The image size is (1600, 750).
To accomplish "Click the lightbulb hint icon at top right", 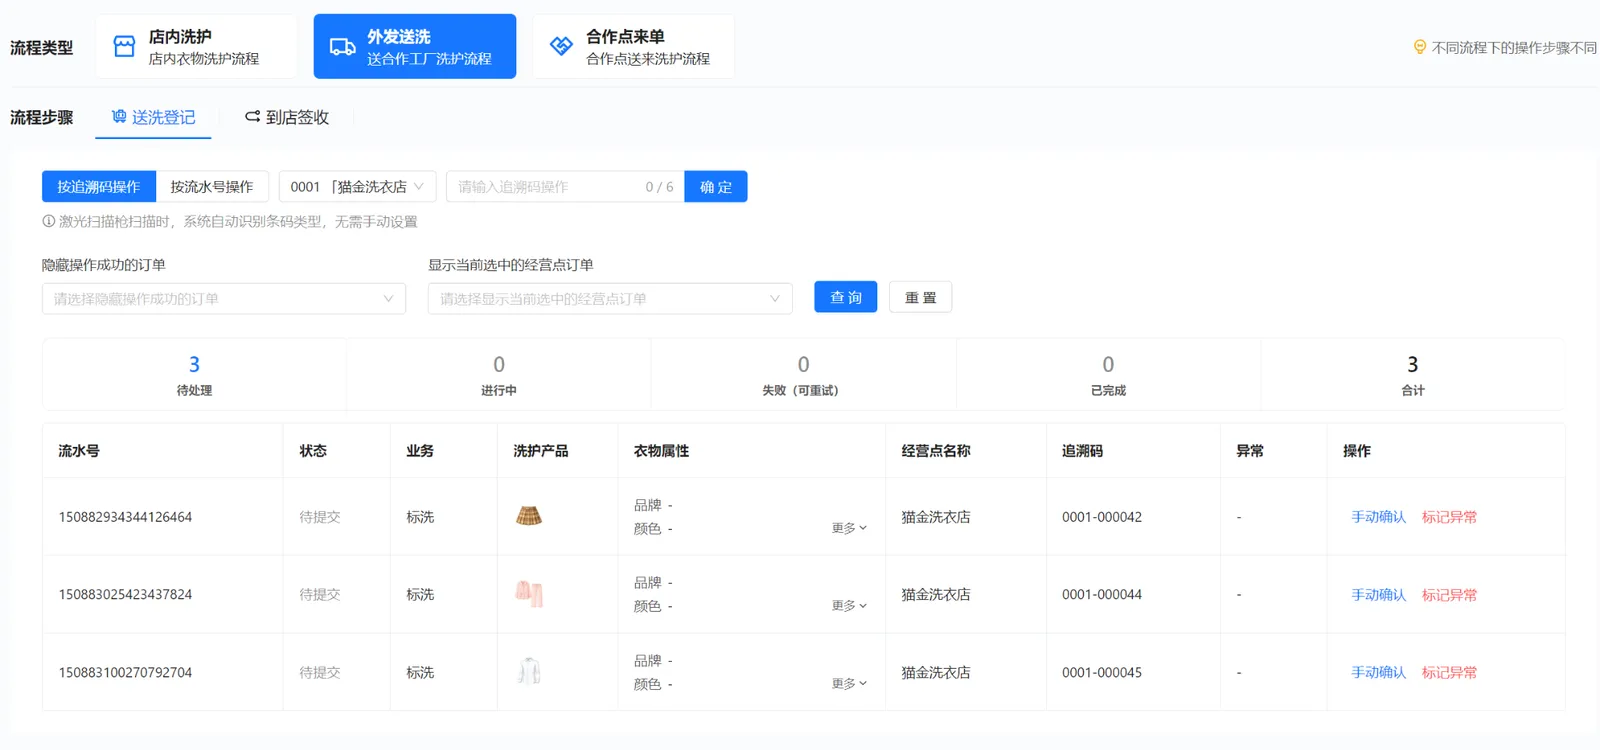I will click(x=1419, y=47).
